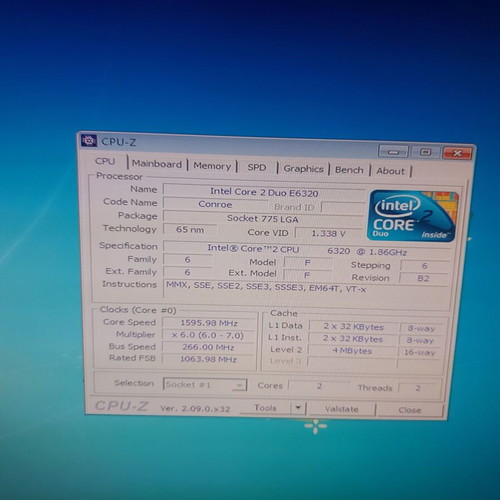The width and height of the screenshot is (500, 500).
Task: Open the Memory tab
Action: [x=212, y=166]
